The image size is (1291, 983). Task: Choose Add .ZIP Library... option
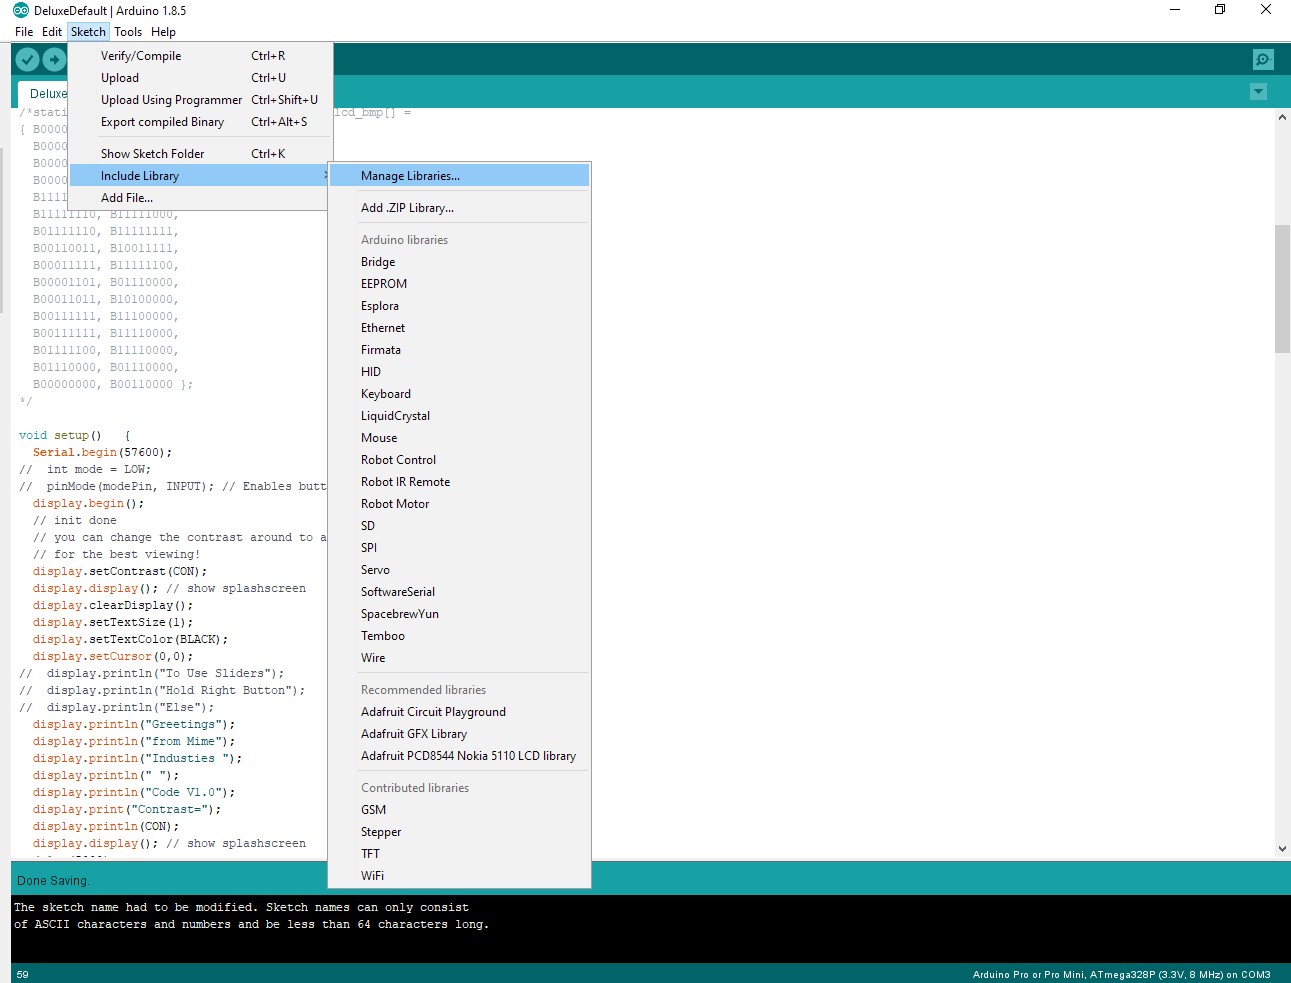pos(407,208)
